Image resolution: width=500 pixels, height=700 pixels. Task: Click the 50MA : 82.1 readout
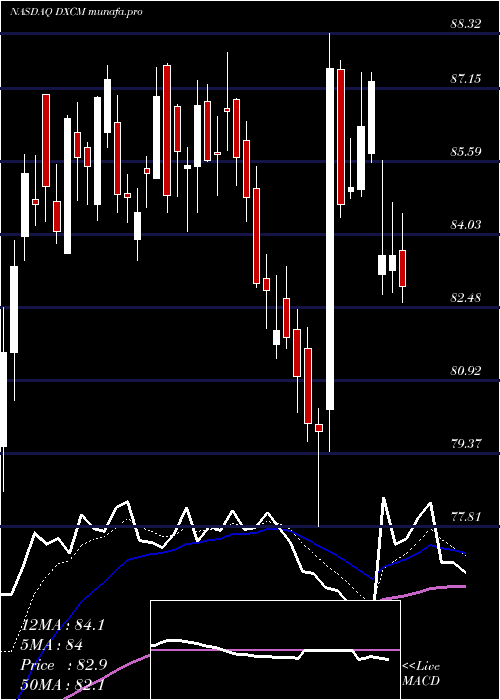click(63, 684)
